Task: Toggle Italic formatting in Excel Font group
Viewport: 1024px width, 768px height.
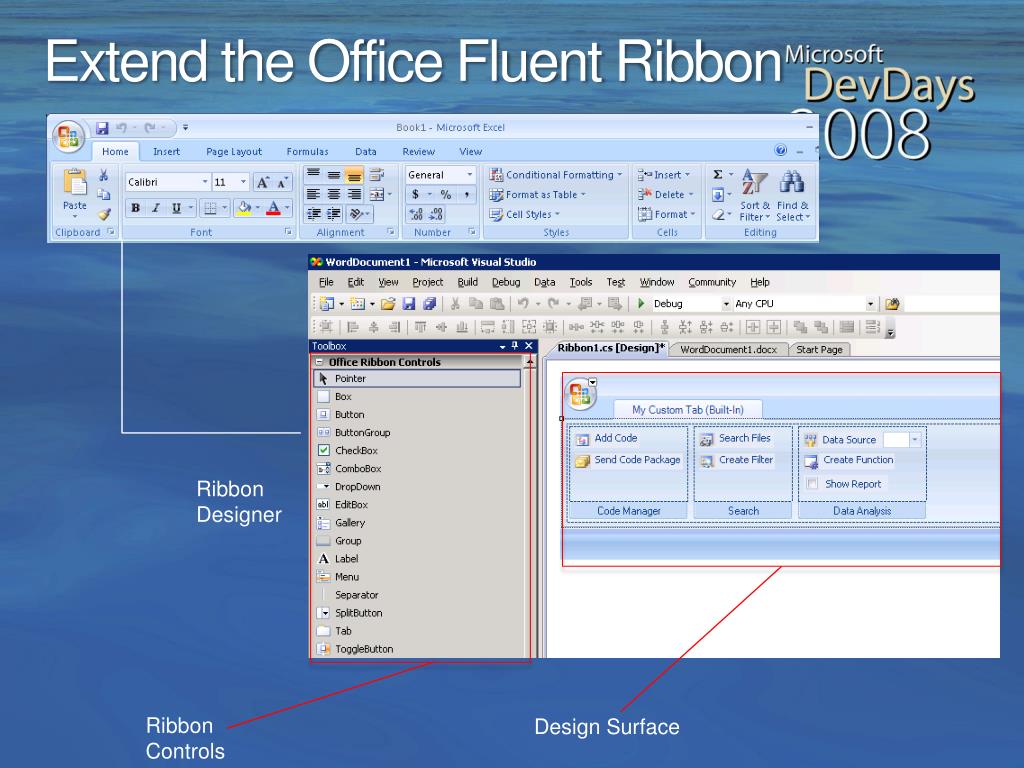Action: coord(155,208)
